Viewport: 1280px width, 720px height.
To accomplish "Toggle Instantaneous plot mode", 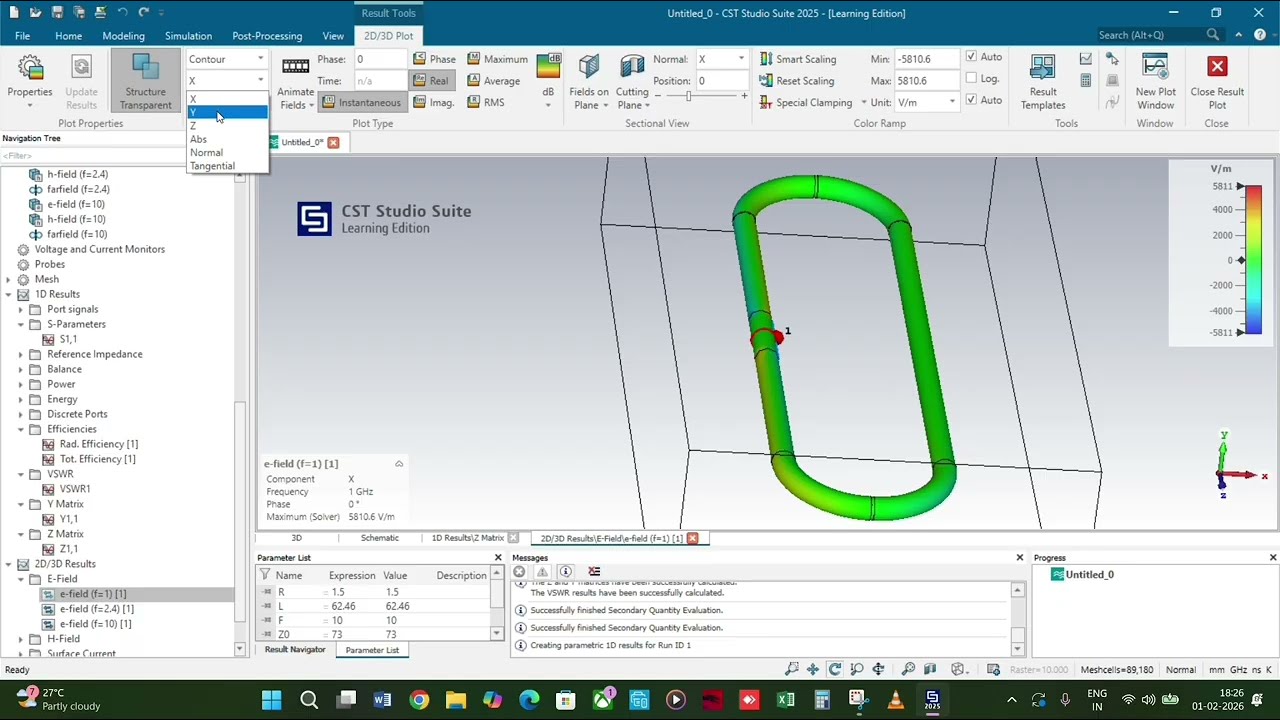I will point(361,103).
